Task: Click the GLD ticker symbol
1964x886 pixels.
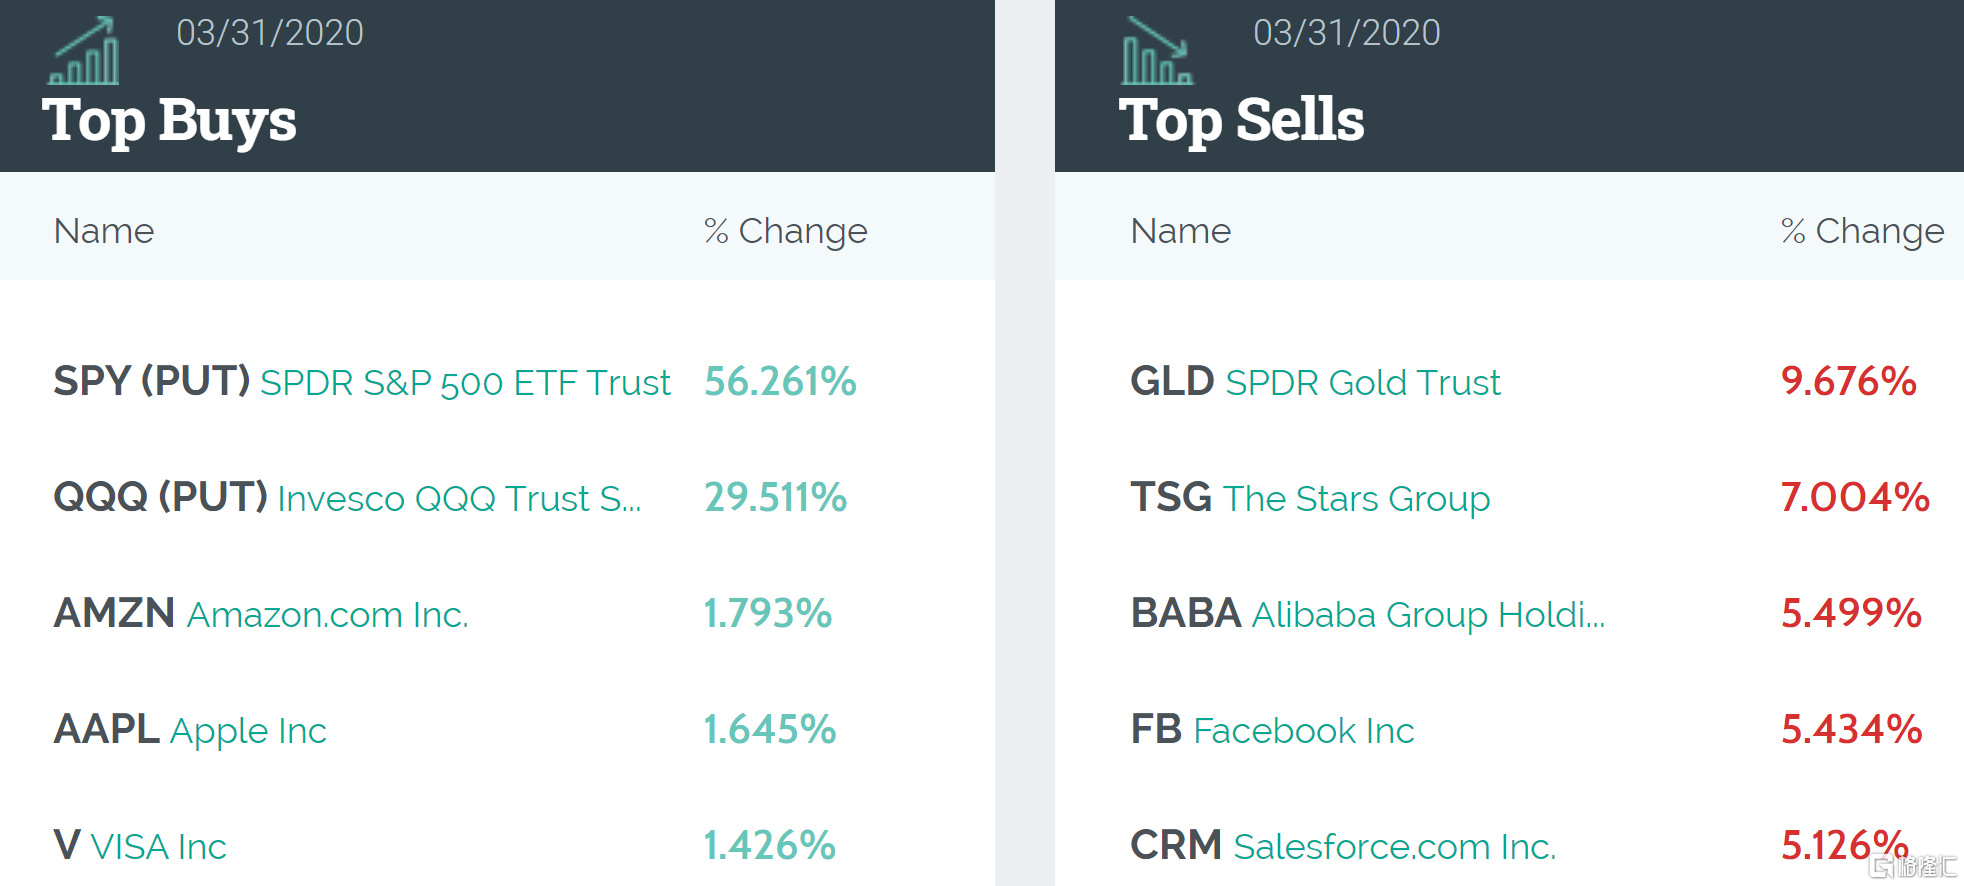Action: [x=1172, y=381]
